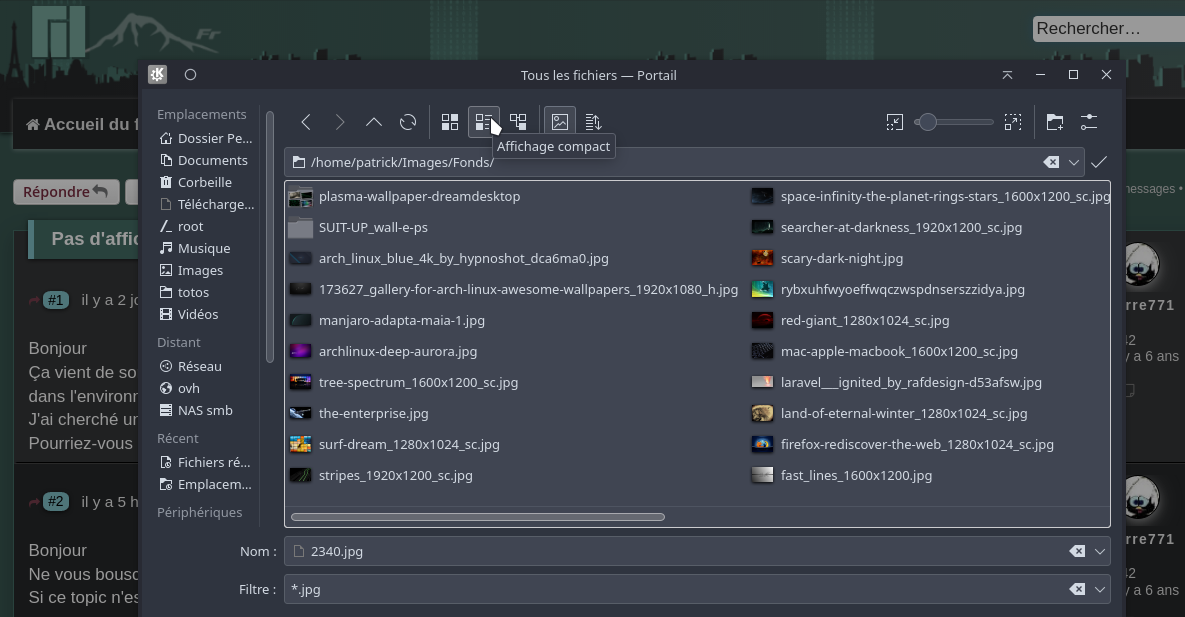Switch to icon view mode
The width and height of the screenshot is (1185, 617).
(x=450, y=122)
